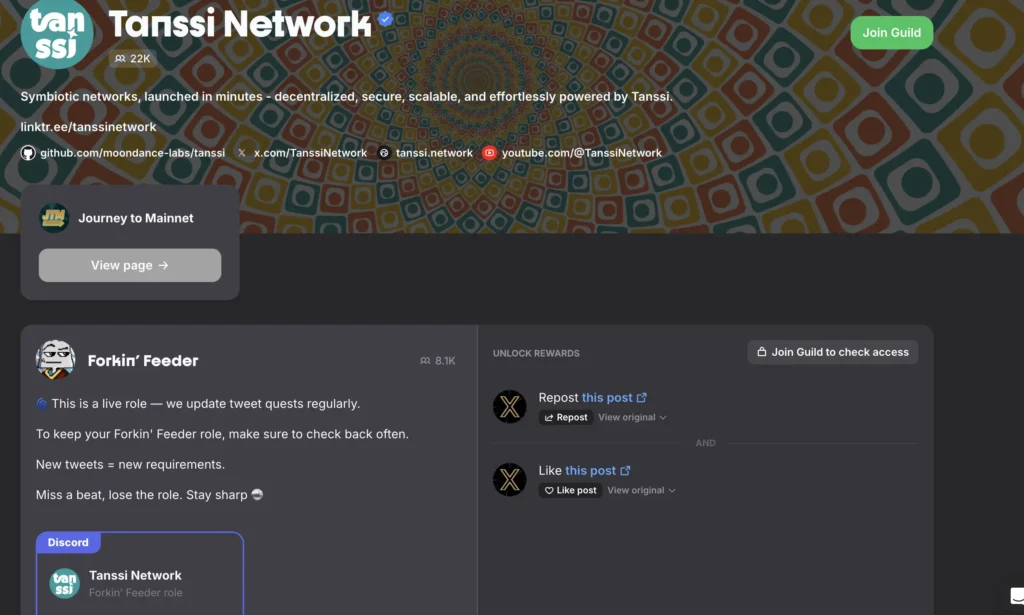1024x615 pixels.
Task: Click the GitHub icon beside moondance-labs link
Action: [28, 153]
